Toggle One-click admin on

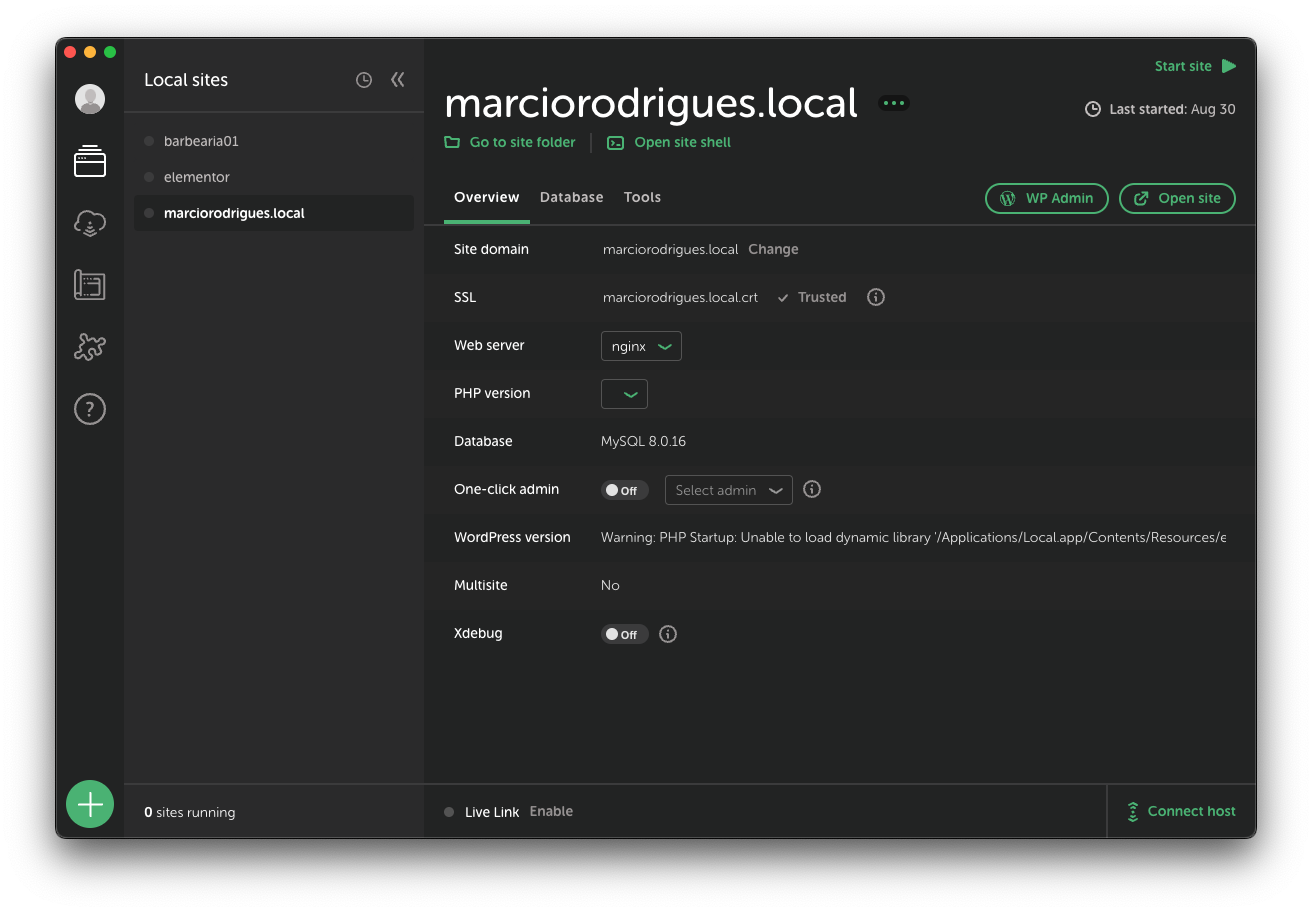coord(624,490)
